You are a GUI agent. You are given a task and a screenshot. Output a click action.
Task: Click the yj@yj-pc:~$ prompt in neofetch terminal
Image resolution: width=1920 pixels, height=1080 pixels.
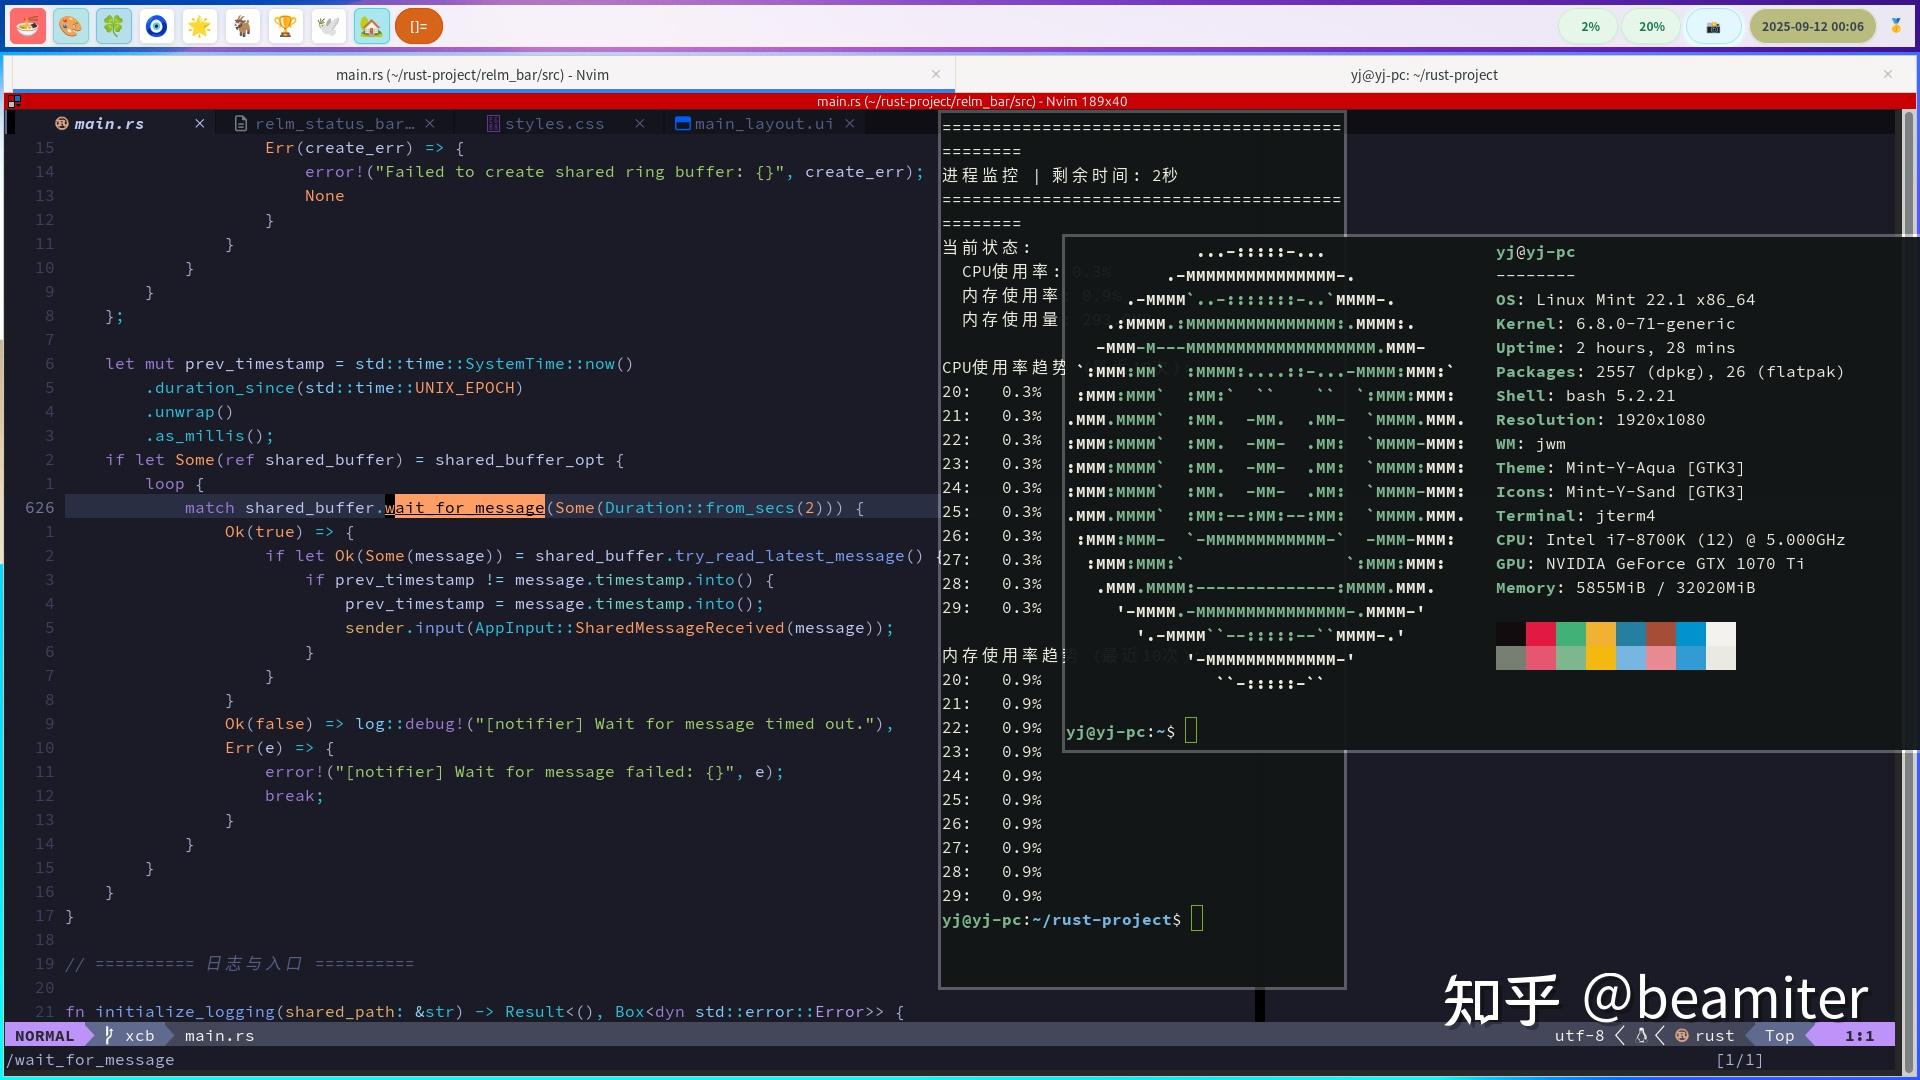coord(1121,732)
